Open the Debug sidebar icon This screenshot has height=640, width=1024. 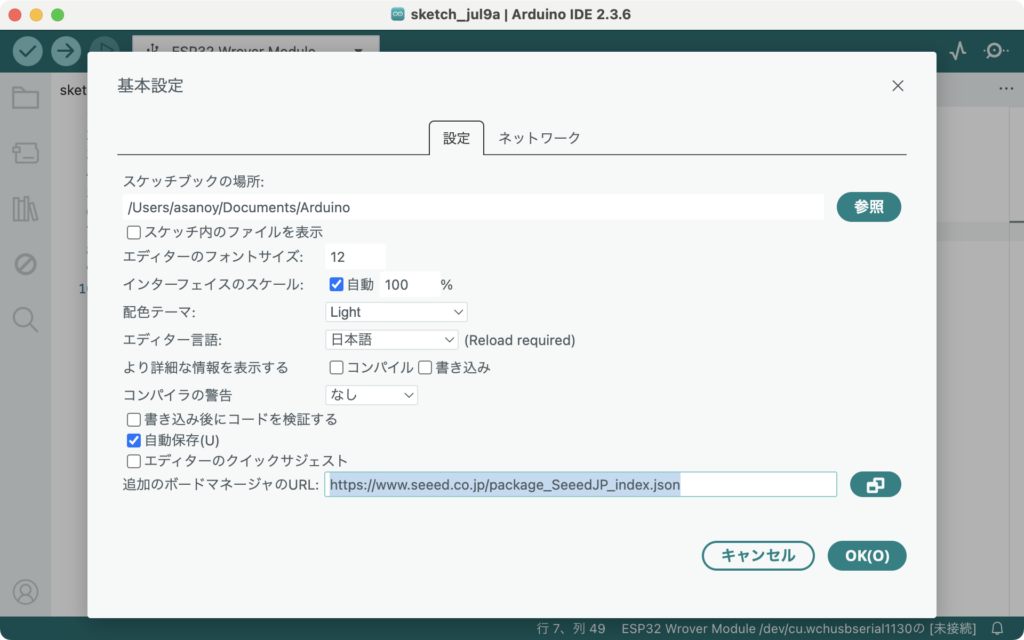(25, 264)
